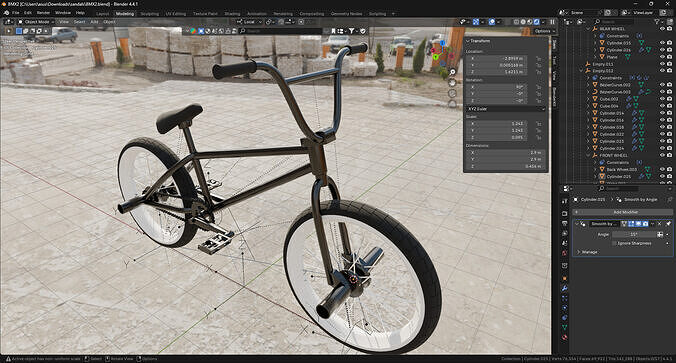Open the XYZ Euler rotation mode dropdown
Viewport: 676px width, 363px height.
pos(505,109)
